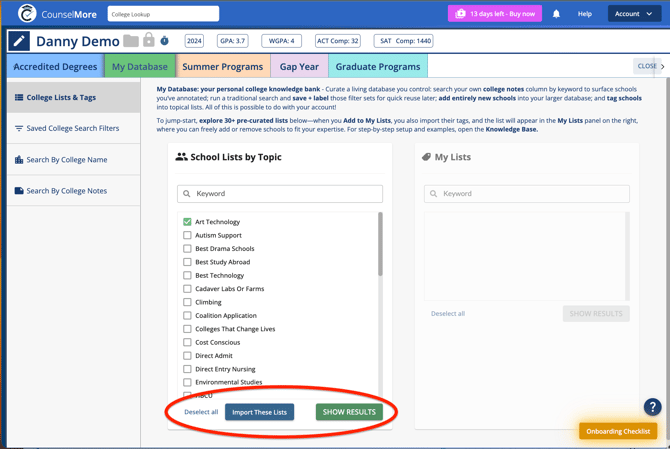Click the pencil edit icon beside Danny Demo
670x449 pixels.
(19, 41)
